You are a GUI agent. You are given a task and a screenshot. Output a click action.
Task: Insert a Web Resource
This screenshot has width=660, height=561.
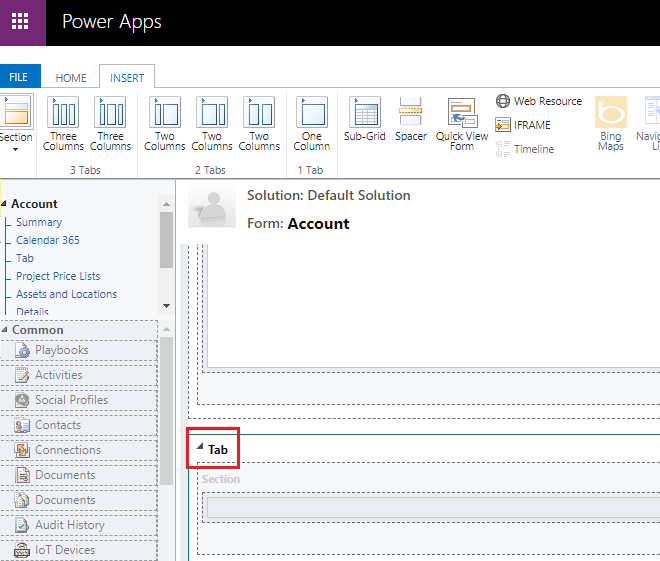pos(538,101)
